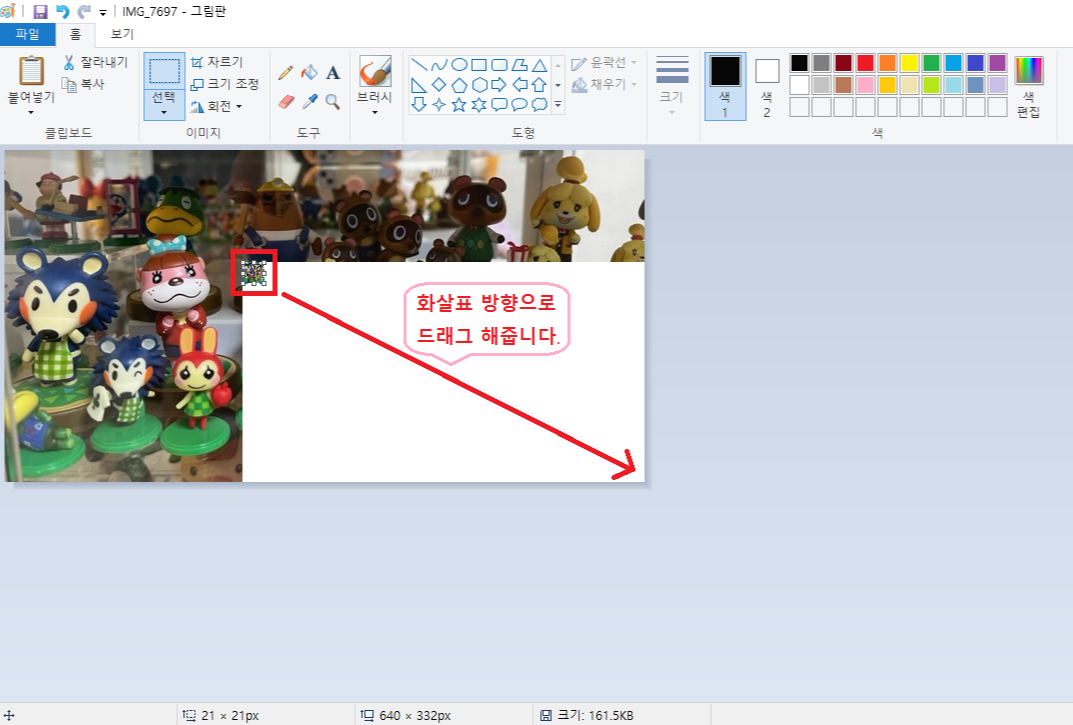This screenshot has width=1073, height=725.
Task: Click the Cut (잘라내기) button
Action: click(95, 62)
